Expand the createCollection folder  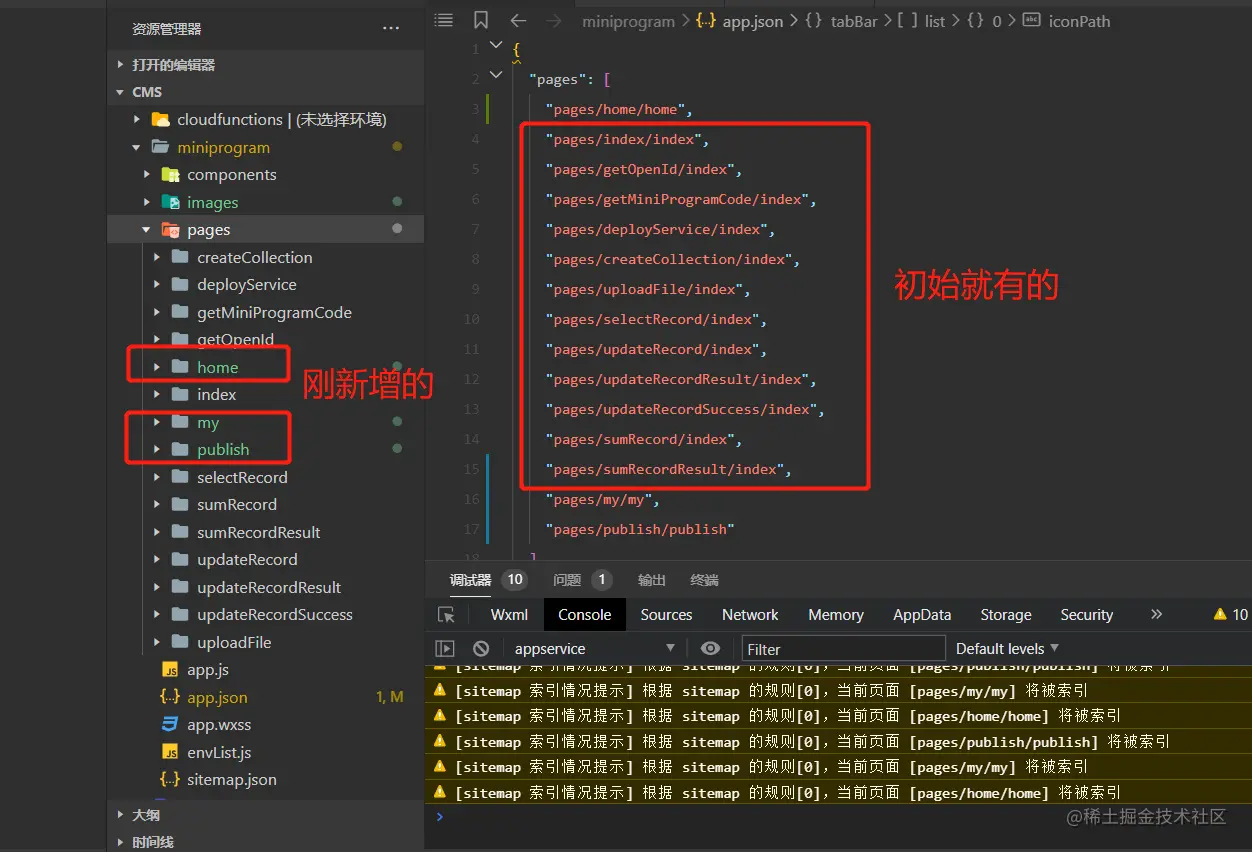click(156, 257)
